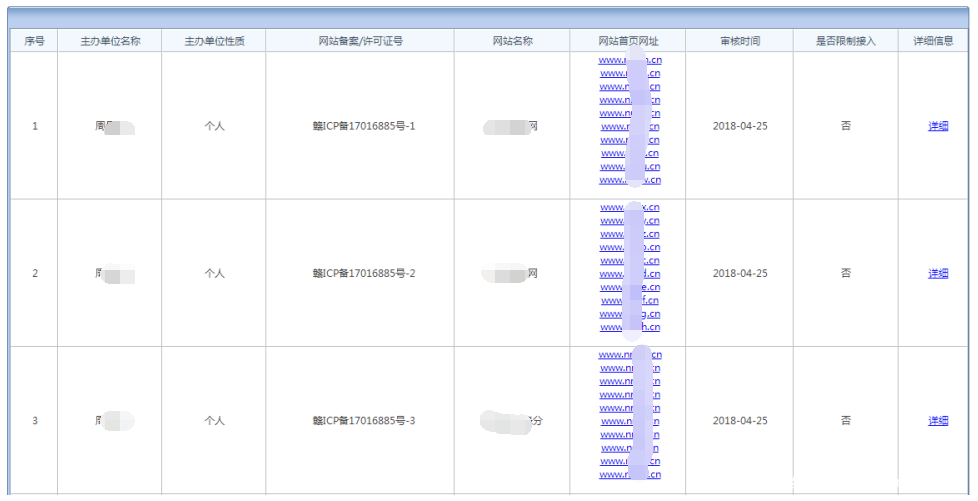Open the 详细 link for row 1
This screenshot has height=501, width=978.
click(937, 126)
